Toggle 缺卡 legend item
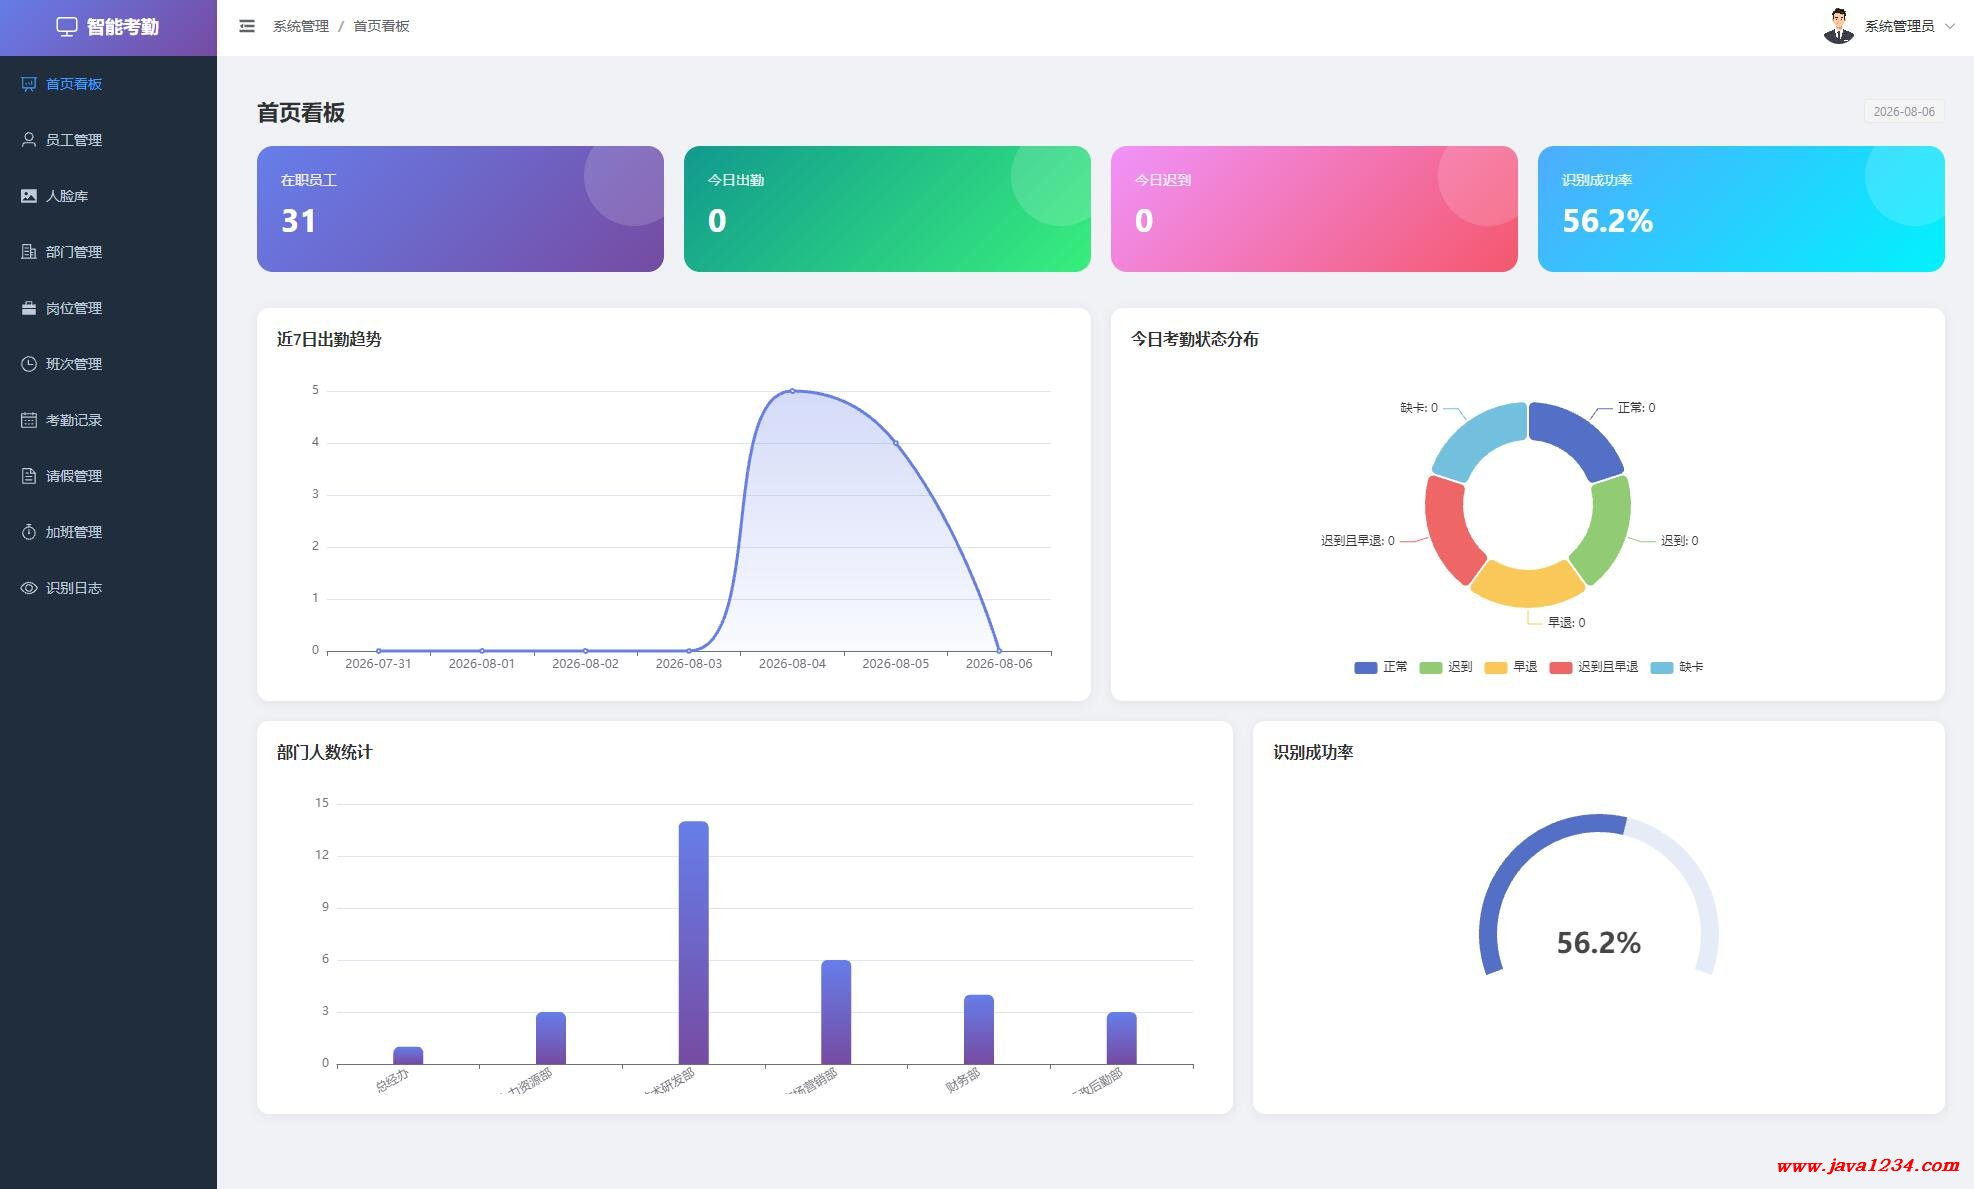Viewport: 1974px width, 1189px height. pyautogui.click(x=1677, y=667)
